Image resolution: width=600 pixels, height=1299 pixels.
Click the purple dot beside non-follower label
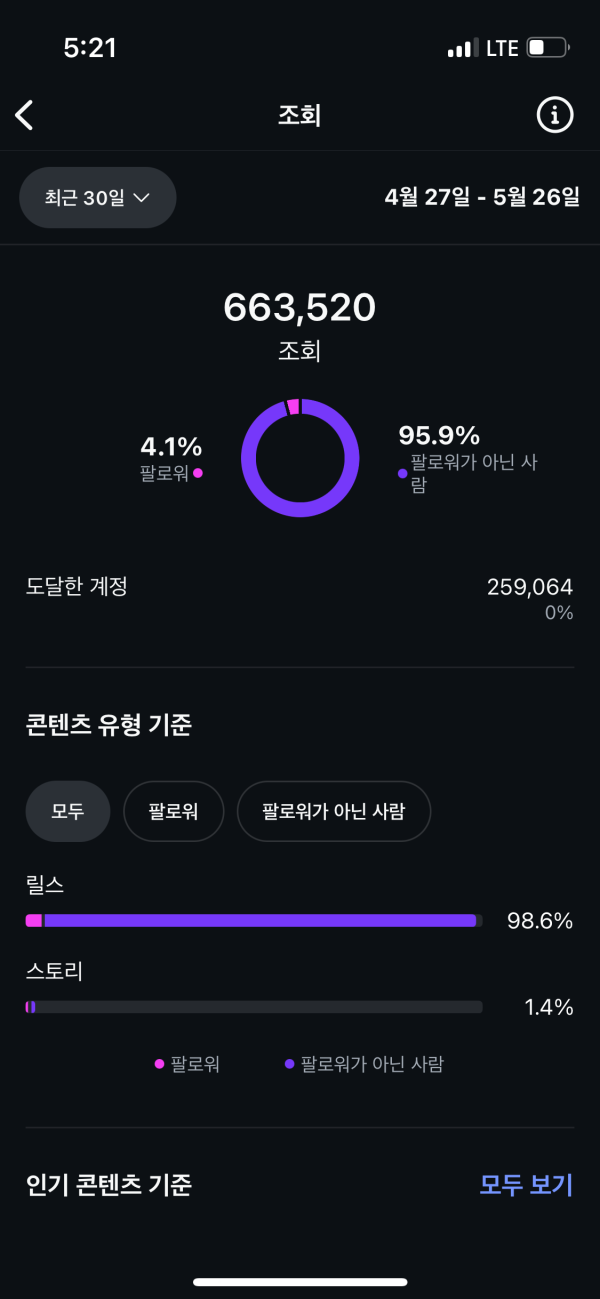tap(403, 473)
